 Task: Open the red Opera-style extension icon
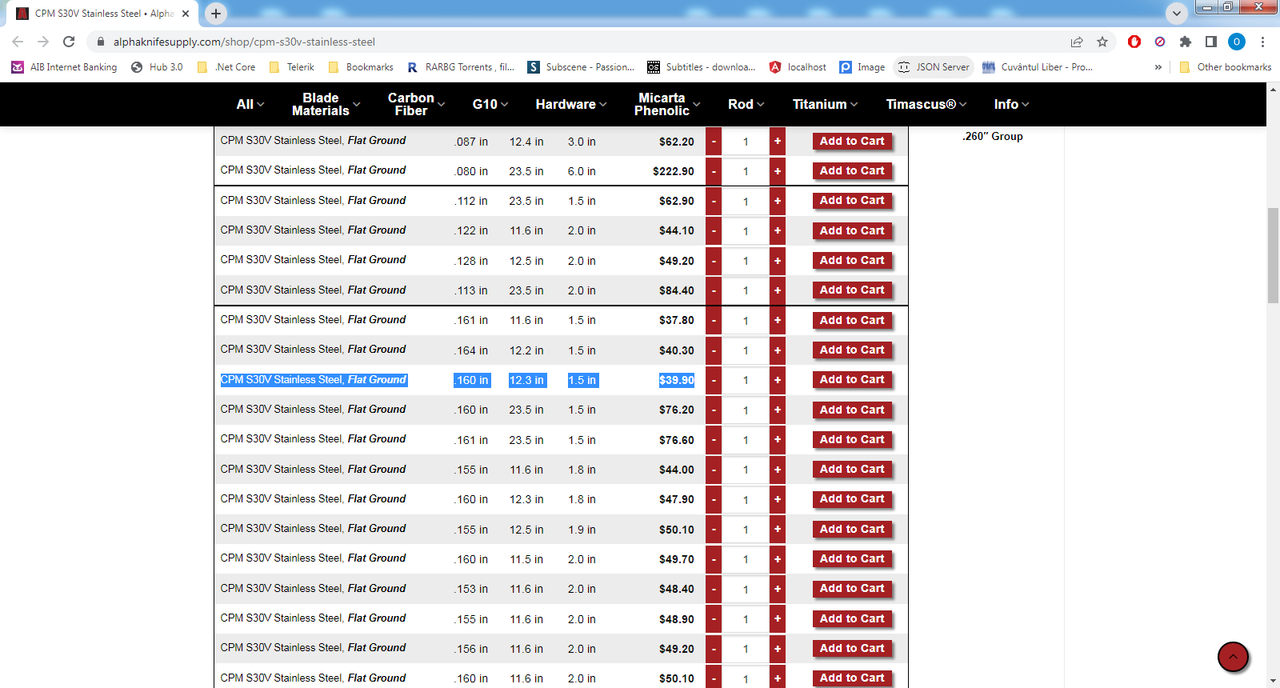click(x=1134, y=42)
